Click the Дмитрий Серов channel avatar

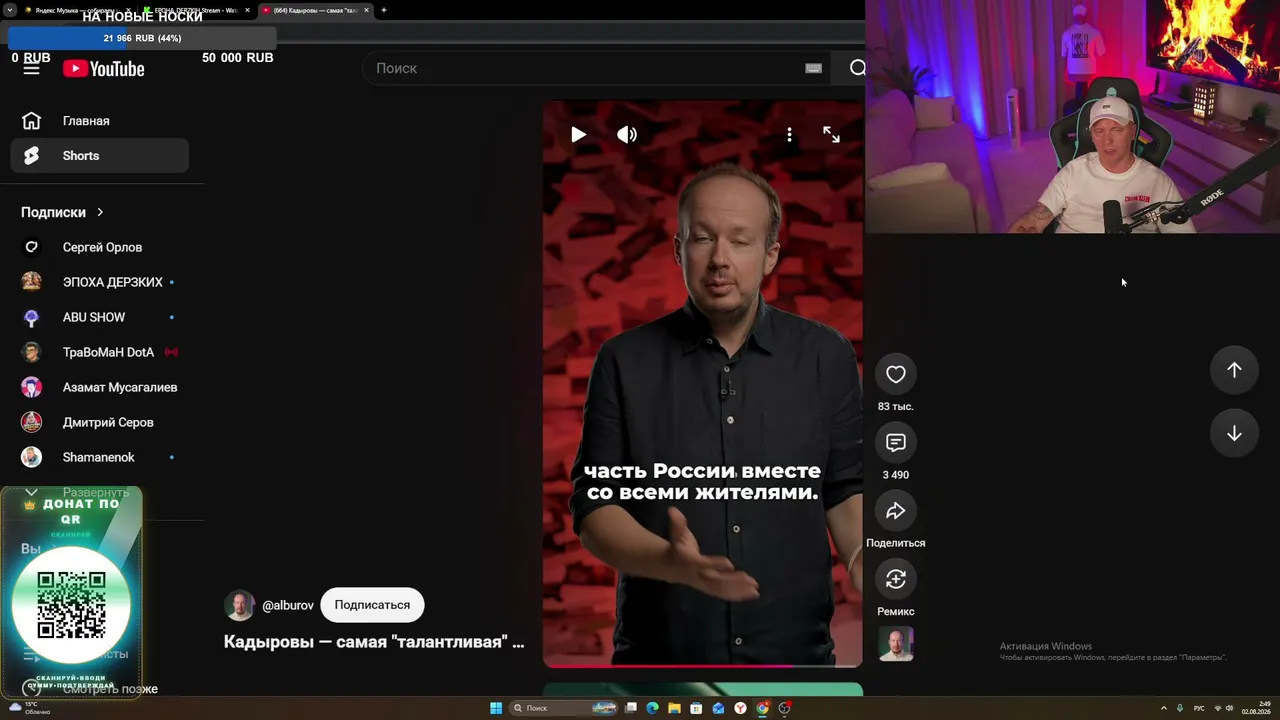click(32, 422)
